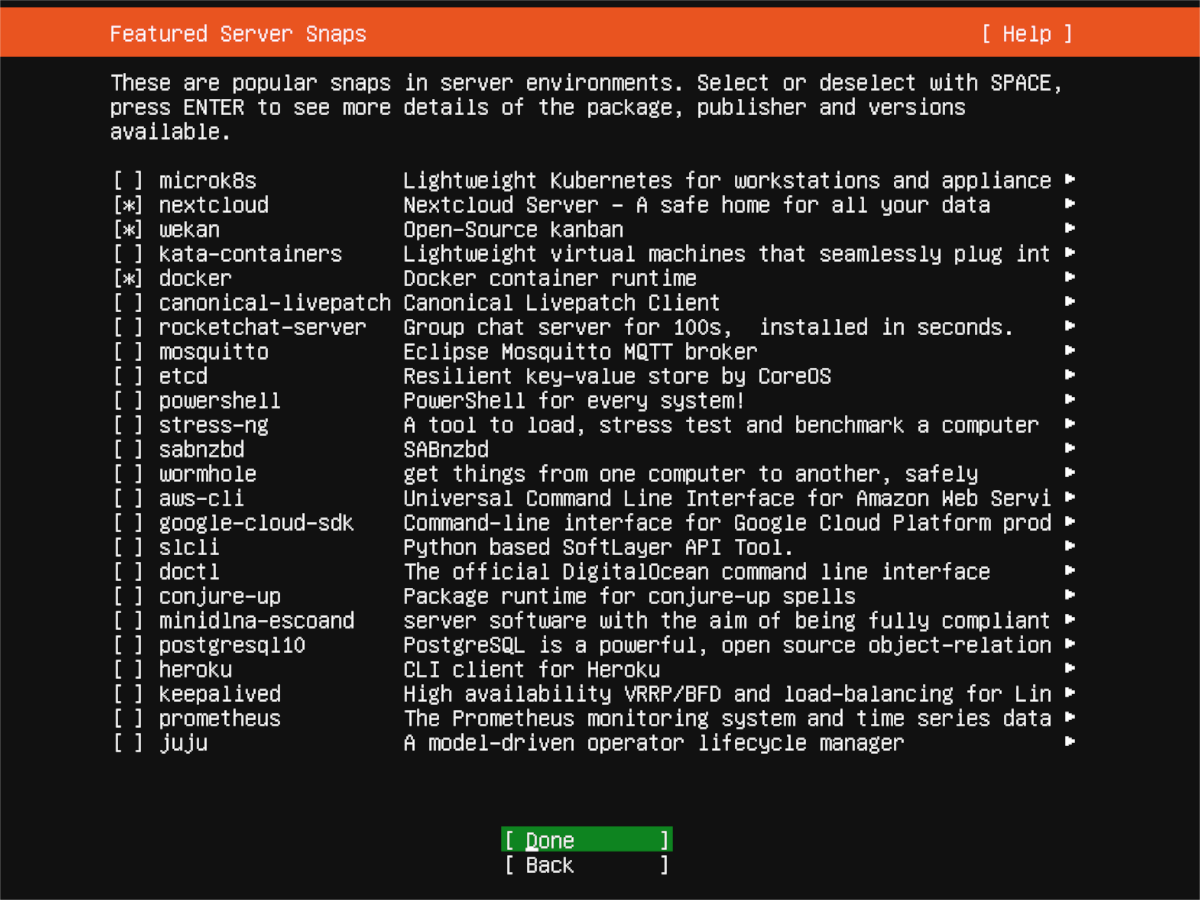
Task: Open the Help menu
Action: (1028, 33)
